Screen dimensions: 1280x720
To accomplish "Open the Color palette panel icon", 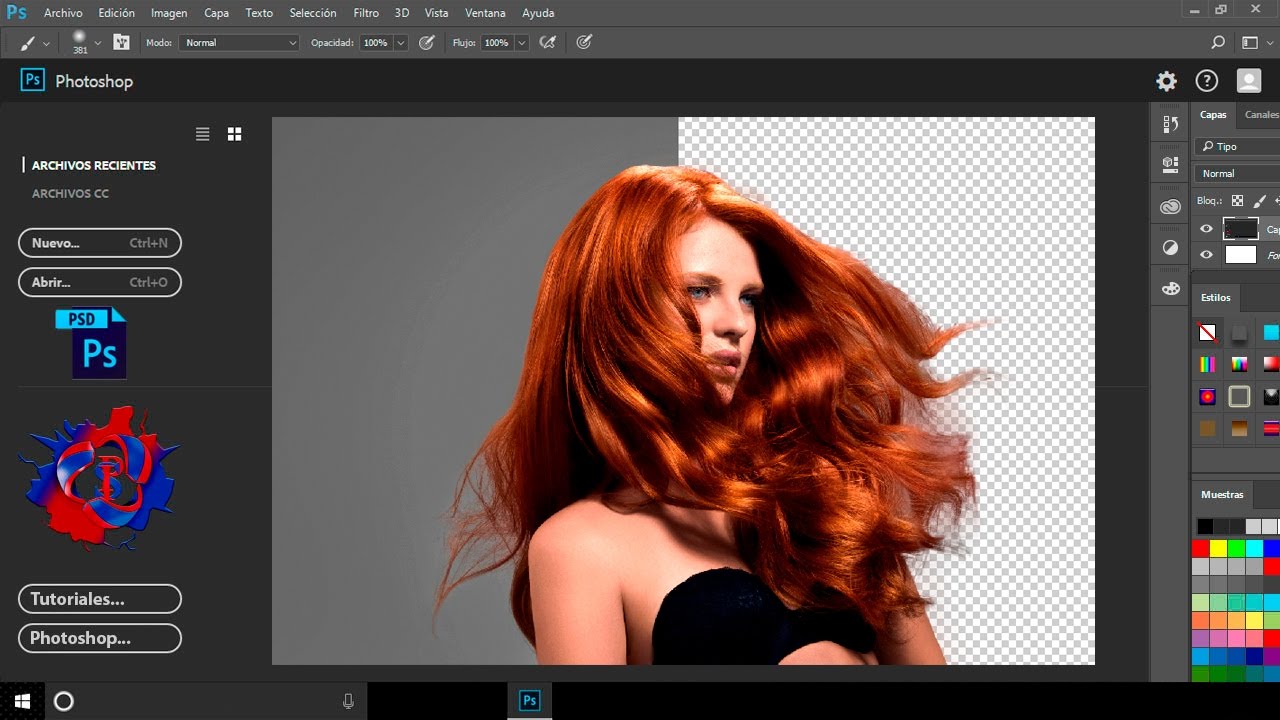I will pyautogui.click(x=1170, y=289).
